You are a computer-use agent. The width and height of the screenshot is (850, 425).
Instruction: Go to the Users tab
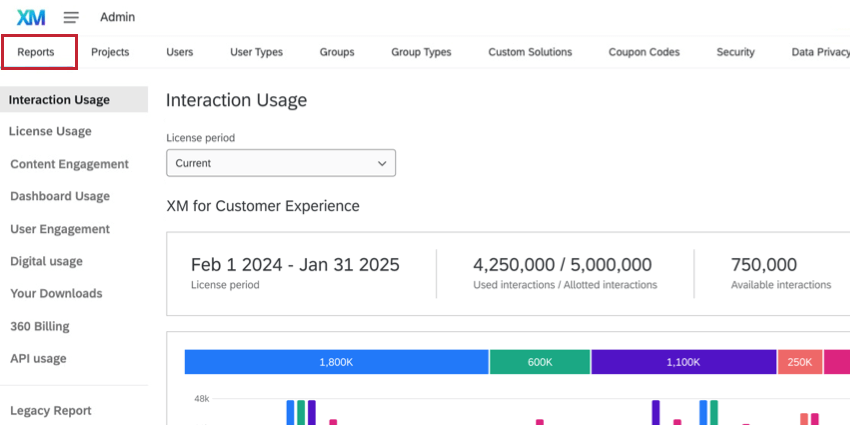180,52
